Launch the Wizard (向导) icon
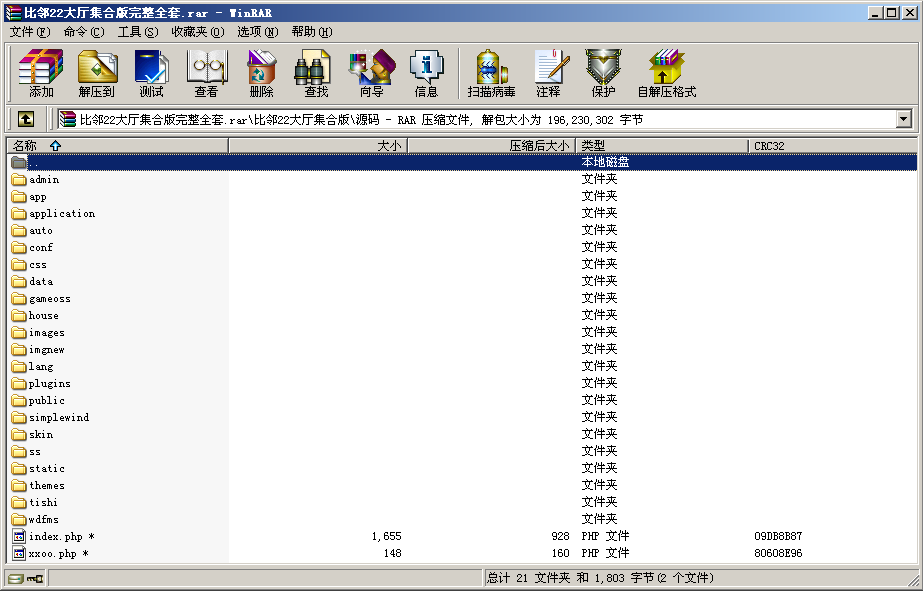 (371, 73)
